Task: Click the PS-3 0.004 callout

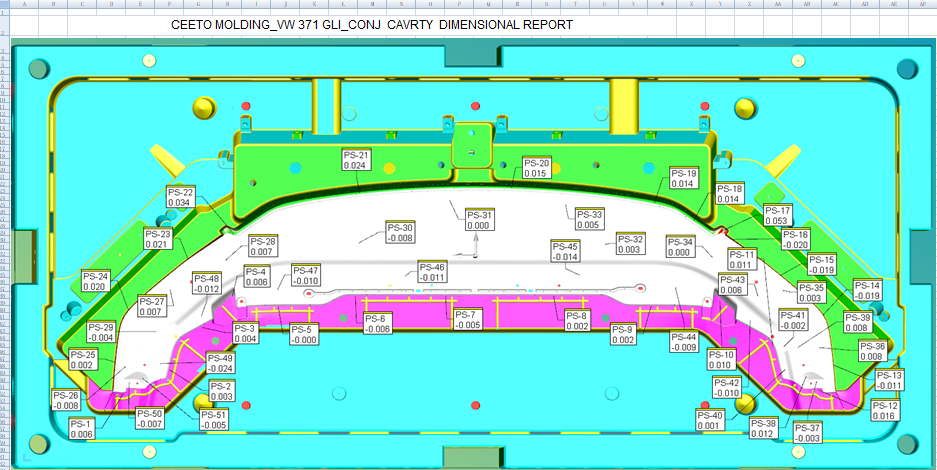Action: point(246,334)
